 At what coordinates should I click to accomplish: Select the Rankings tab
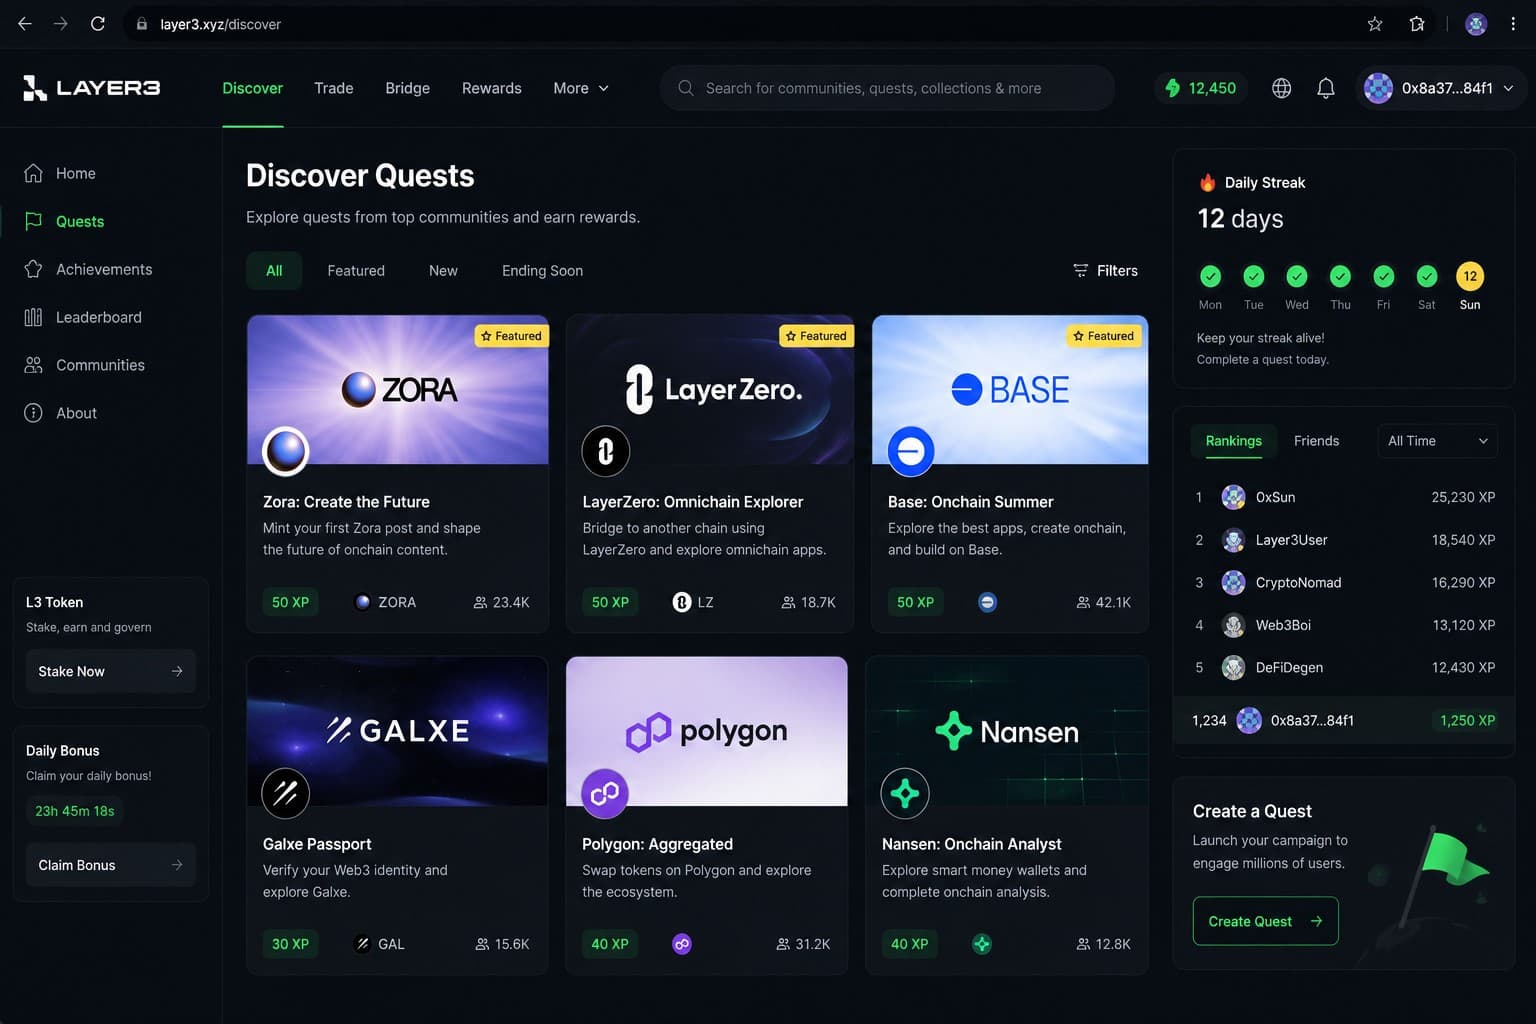click(x=1234, y=441)
